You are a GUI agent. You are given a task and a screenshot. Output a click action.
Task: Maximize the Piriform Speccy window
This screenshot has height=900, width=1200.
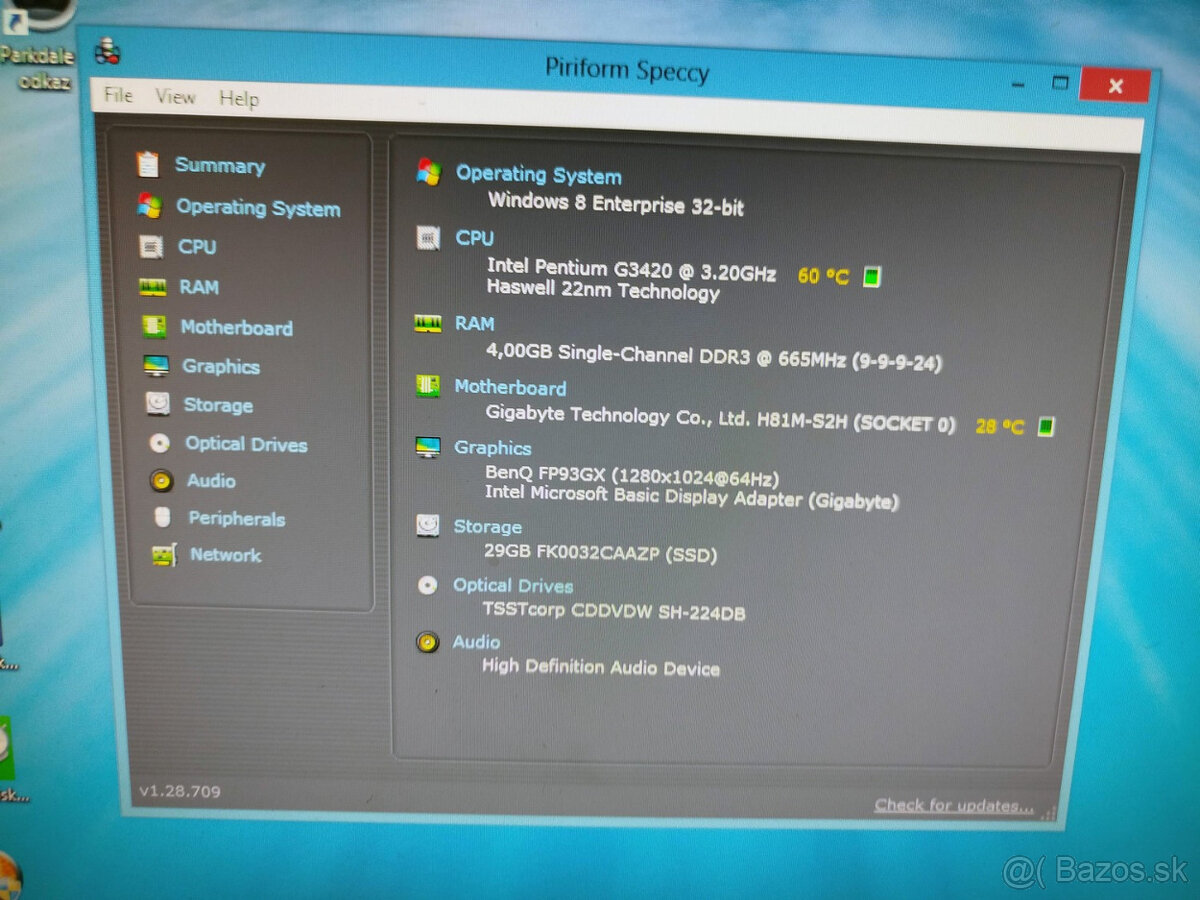[x=1061, y=83]
